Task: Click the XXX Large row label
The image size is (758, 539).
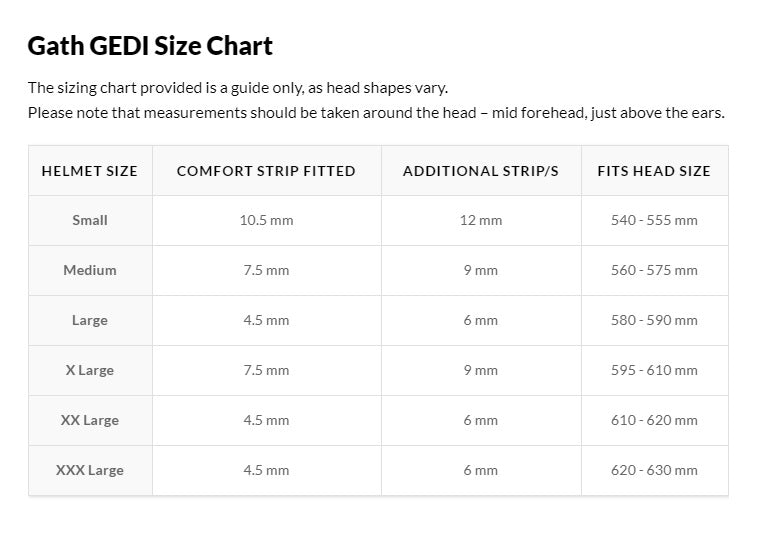Action: [x=90, y=470]
